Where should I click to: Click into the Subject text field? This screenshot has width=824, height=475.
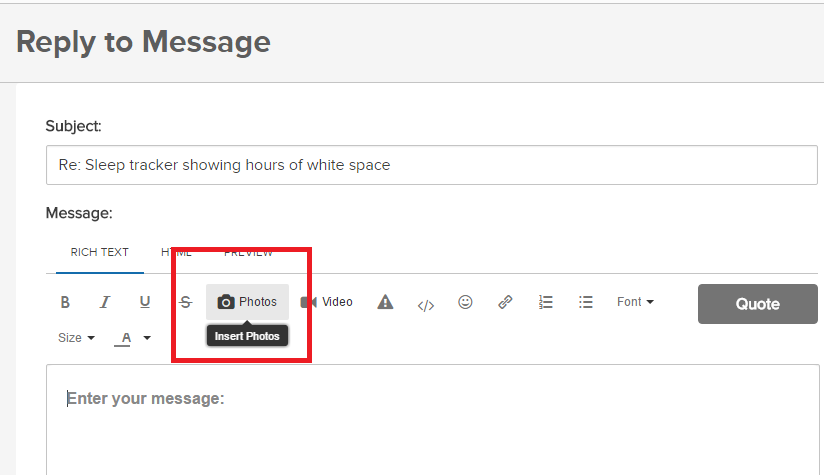coord(431,165)
